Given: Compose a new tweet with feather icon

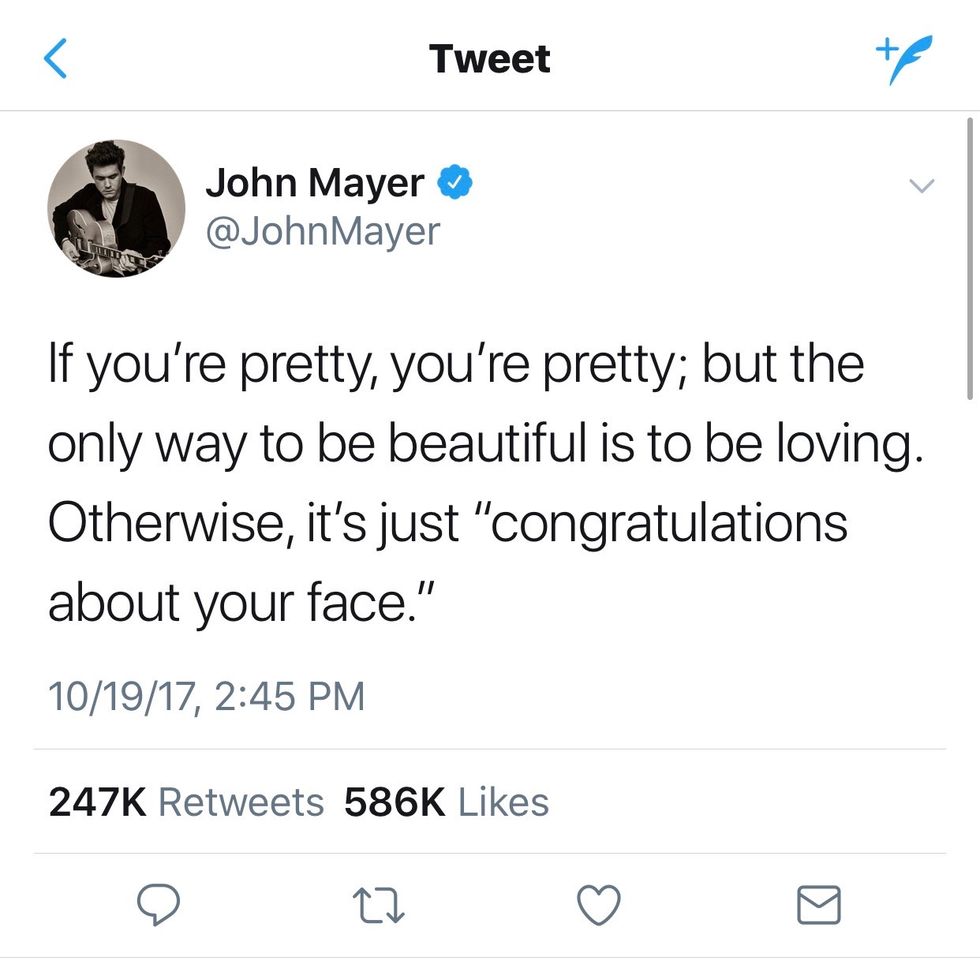Looking at the screenshot, I should pyautogui.click(x=903, y=59).
